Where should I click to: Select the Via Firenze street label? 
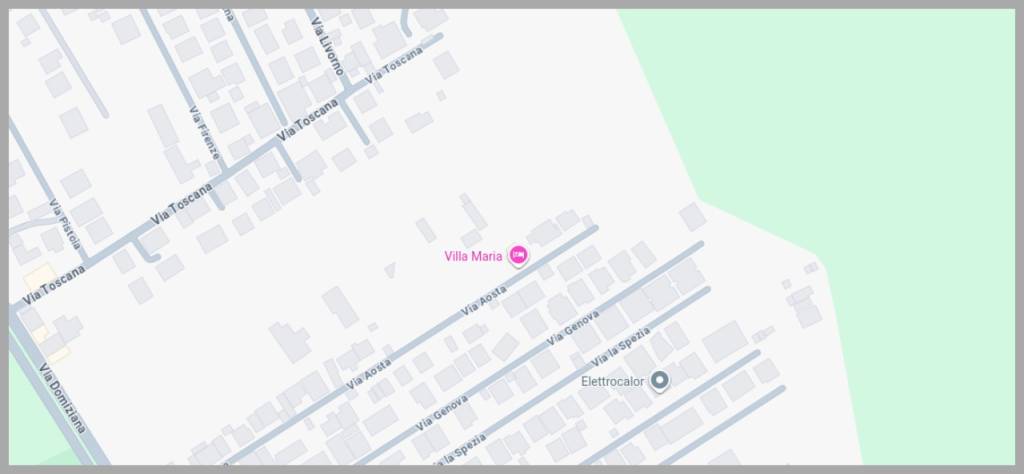(x=204, y=133)
